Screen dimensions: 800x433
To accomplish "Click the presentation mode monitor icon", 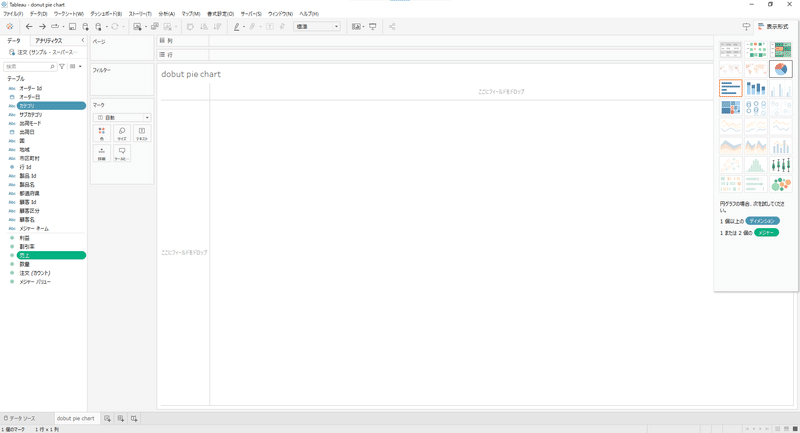I will point(372,27).
